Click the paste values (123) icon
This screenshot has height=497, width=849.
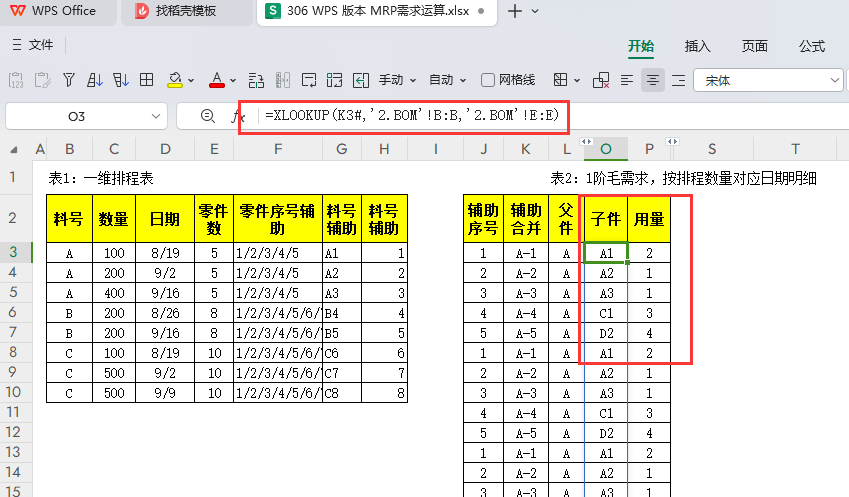point(16,80)
